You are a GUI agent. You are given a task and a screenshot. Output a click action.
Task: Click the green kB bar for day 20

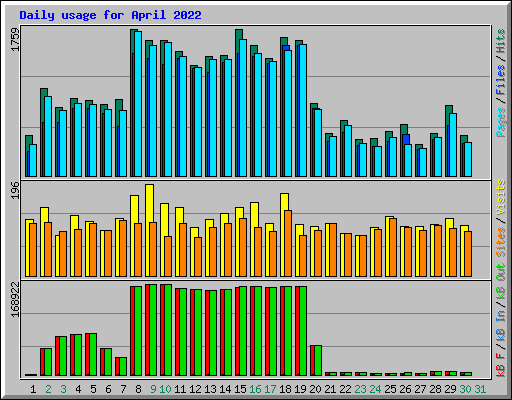(x=318, y=361)
